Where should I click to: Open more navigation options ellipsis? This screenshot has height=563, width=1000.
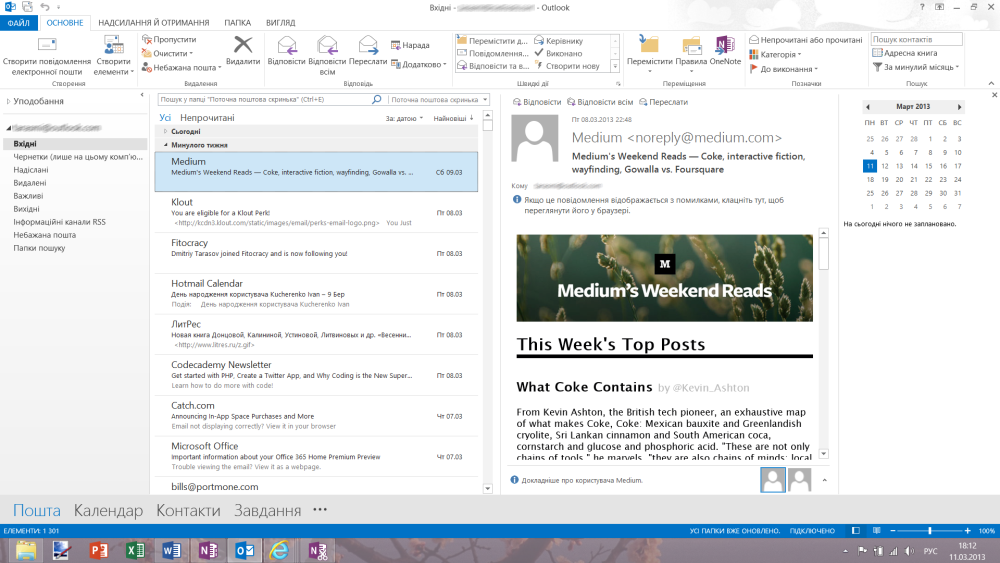(x=320, y=509)
